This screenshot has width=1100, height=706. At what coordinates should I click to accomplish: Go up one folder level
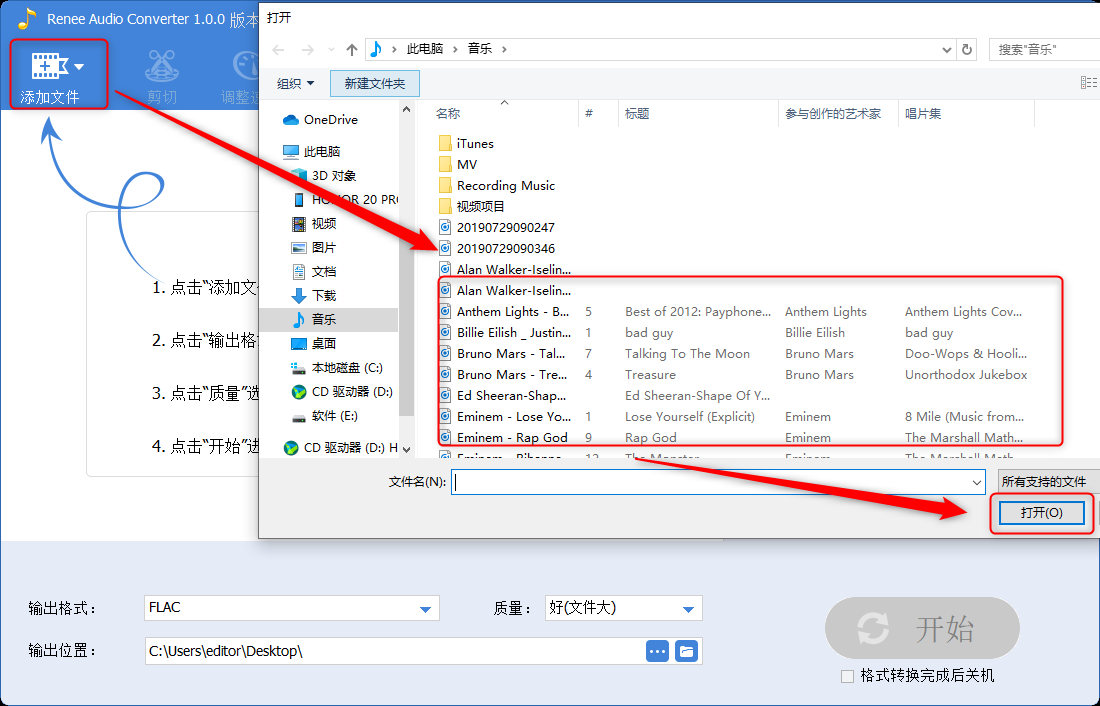pos(352,50)
